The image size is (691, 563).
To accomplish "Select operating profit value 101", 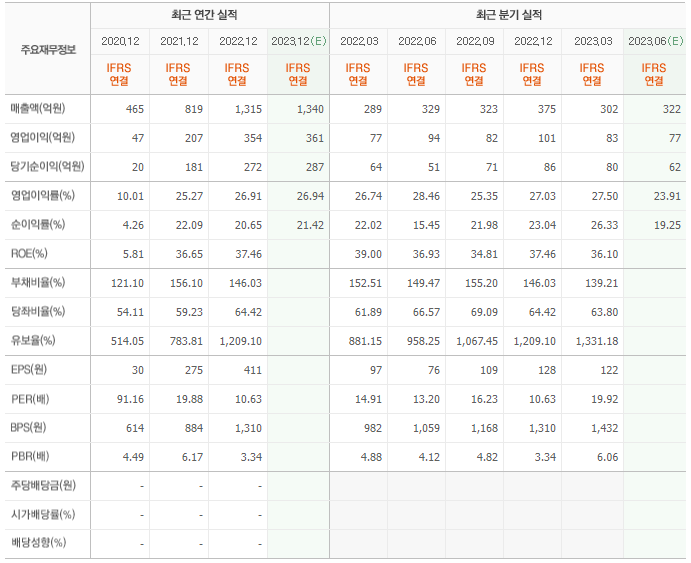I will [x=547, y=138].
